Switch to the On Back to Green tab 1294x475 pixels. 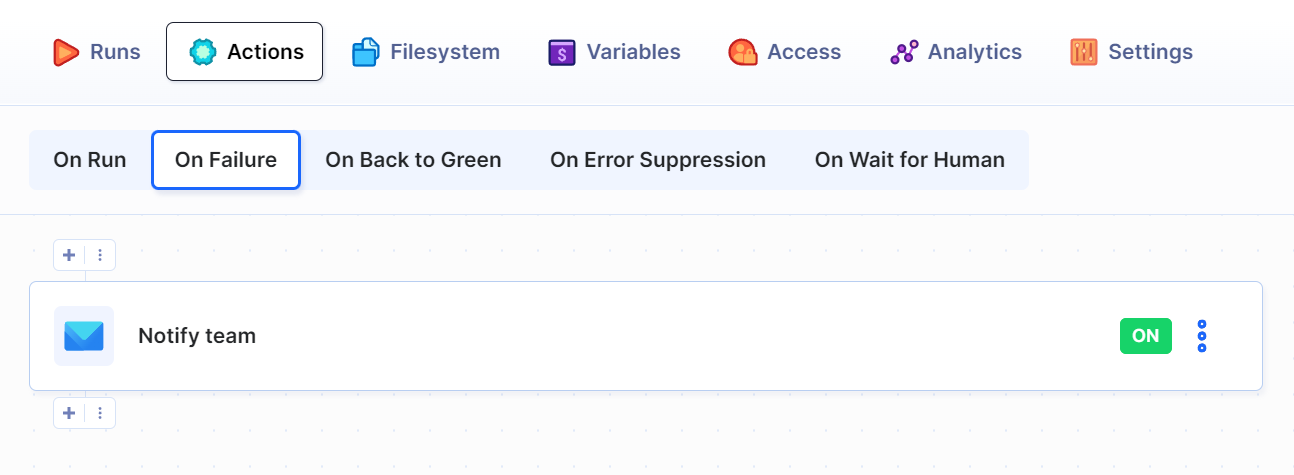pos(414,160)
